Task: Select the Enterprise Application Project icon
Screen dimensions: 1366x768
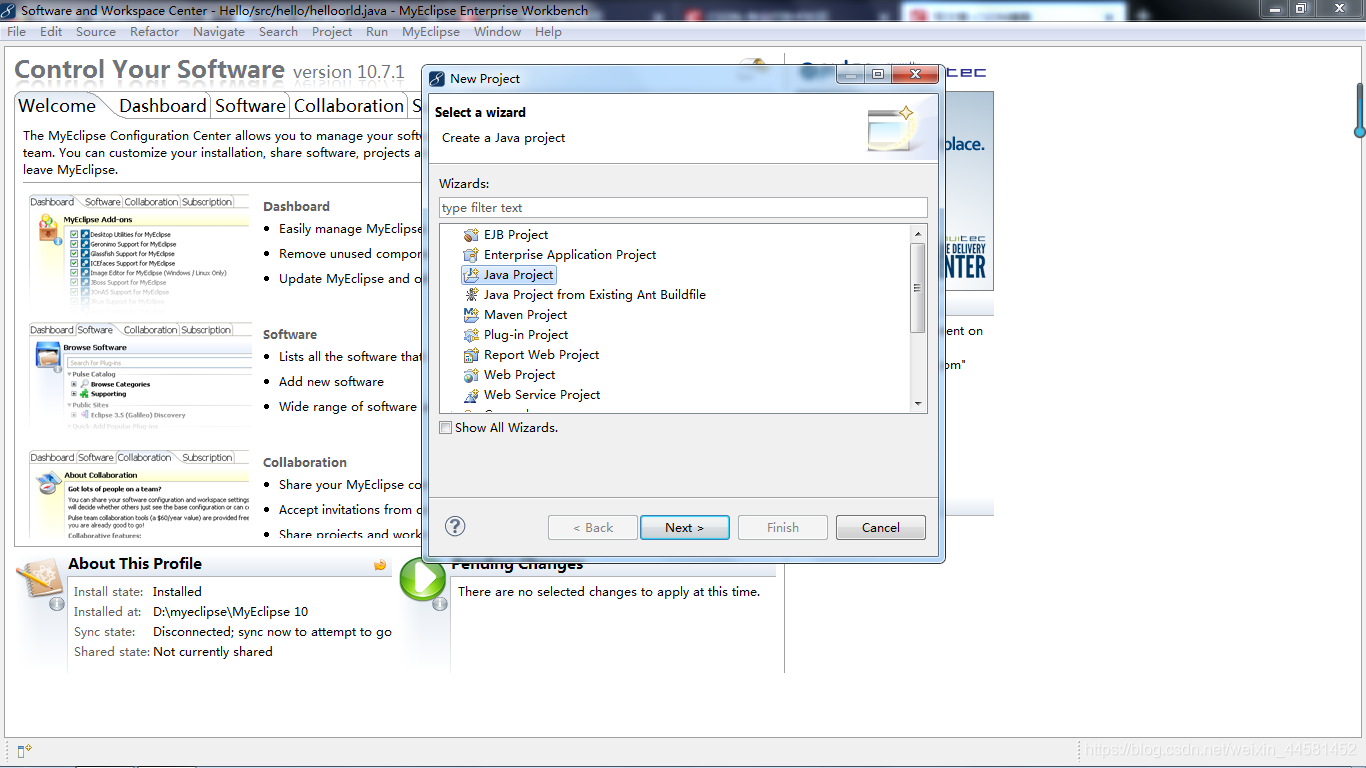Action: [x=471, y=255]
